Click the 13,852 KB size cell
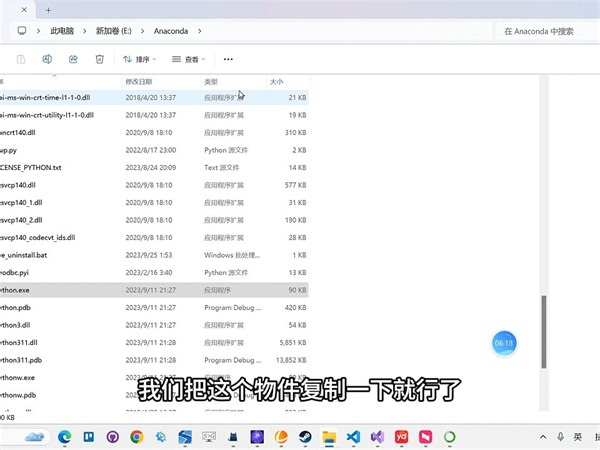 [291, 360]
